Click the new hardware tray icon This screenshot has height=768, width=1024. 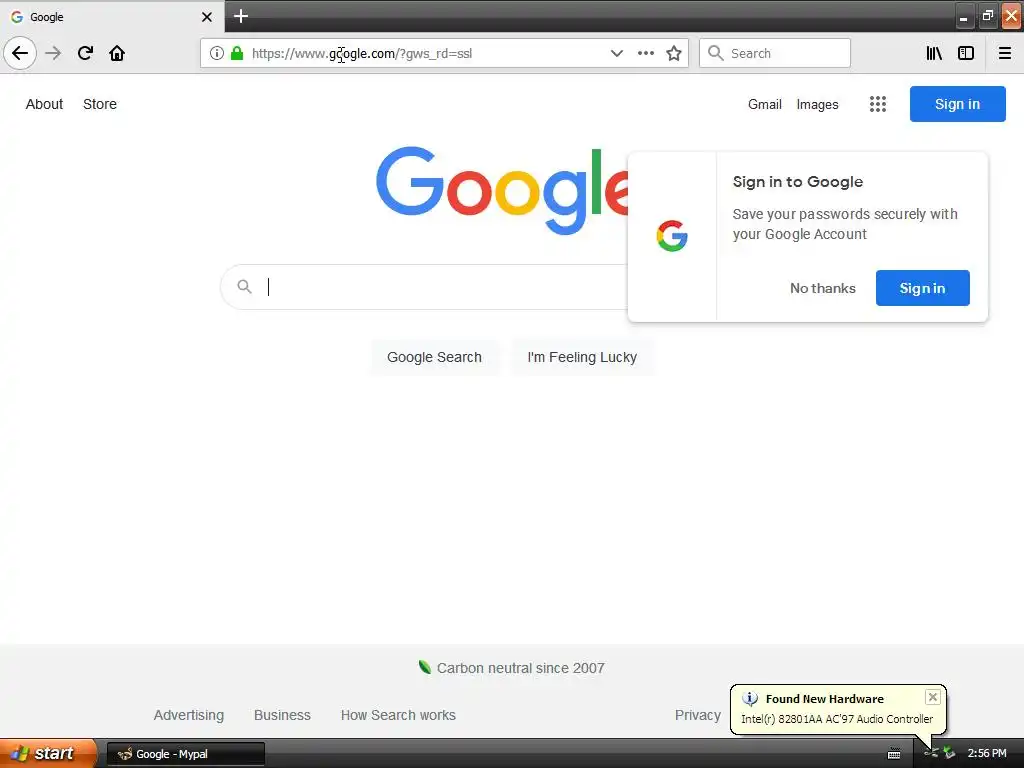[x=931, y=753]
